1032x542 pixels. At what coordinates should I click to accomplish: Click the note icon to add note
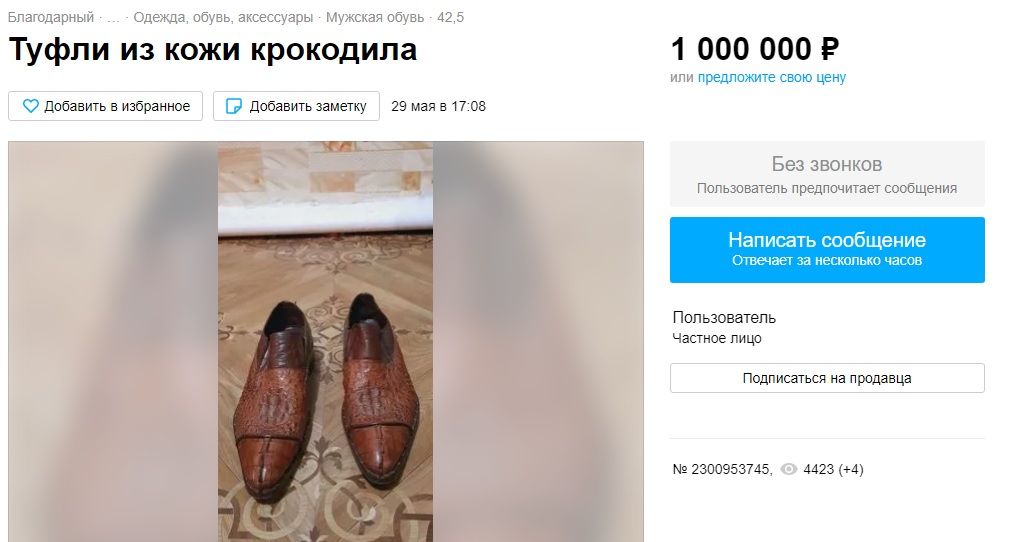234,106
